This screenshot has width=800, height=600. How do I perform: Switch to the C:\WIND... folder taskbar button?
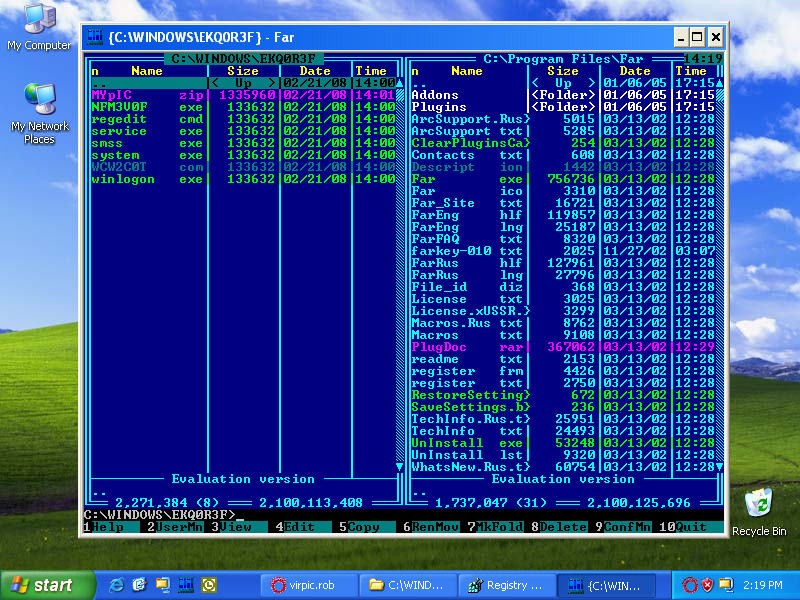[x=407, y=585]
